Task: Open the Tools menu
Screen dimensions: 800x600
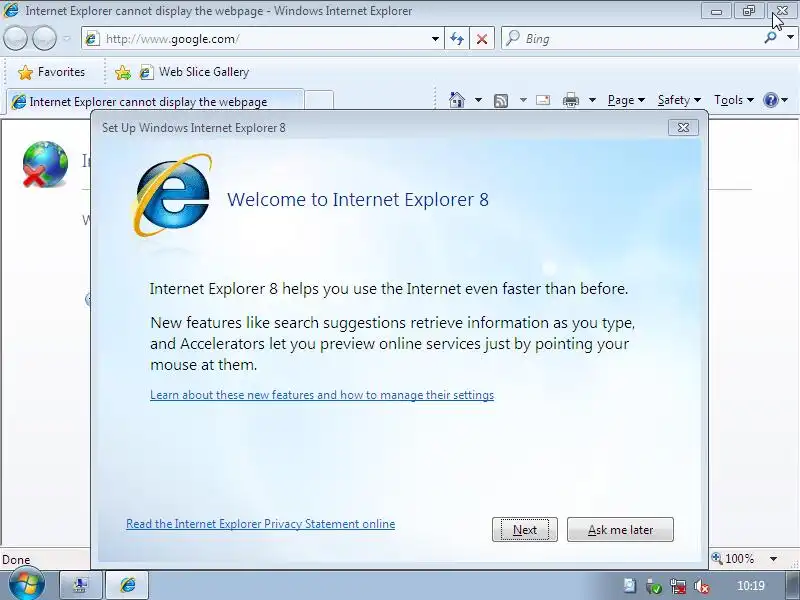Action: [734, 100]
